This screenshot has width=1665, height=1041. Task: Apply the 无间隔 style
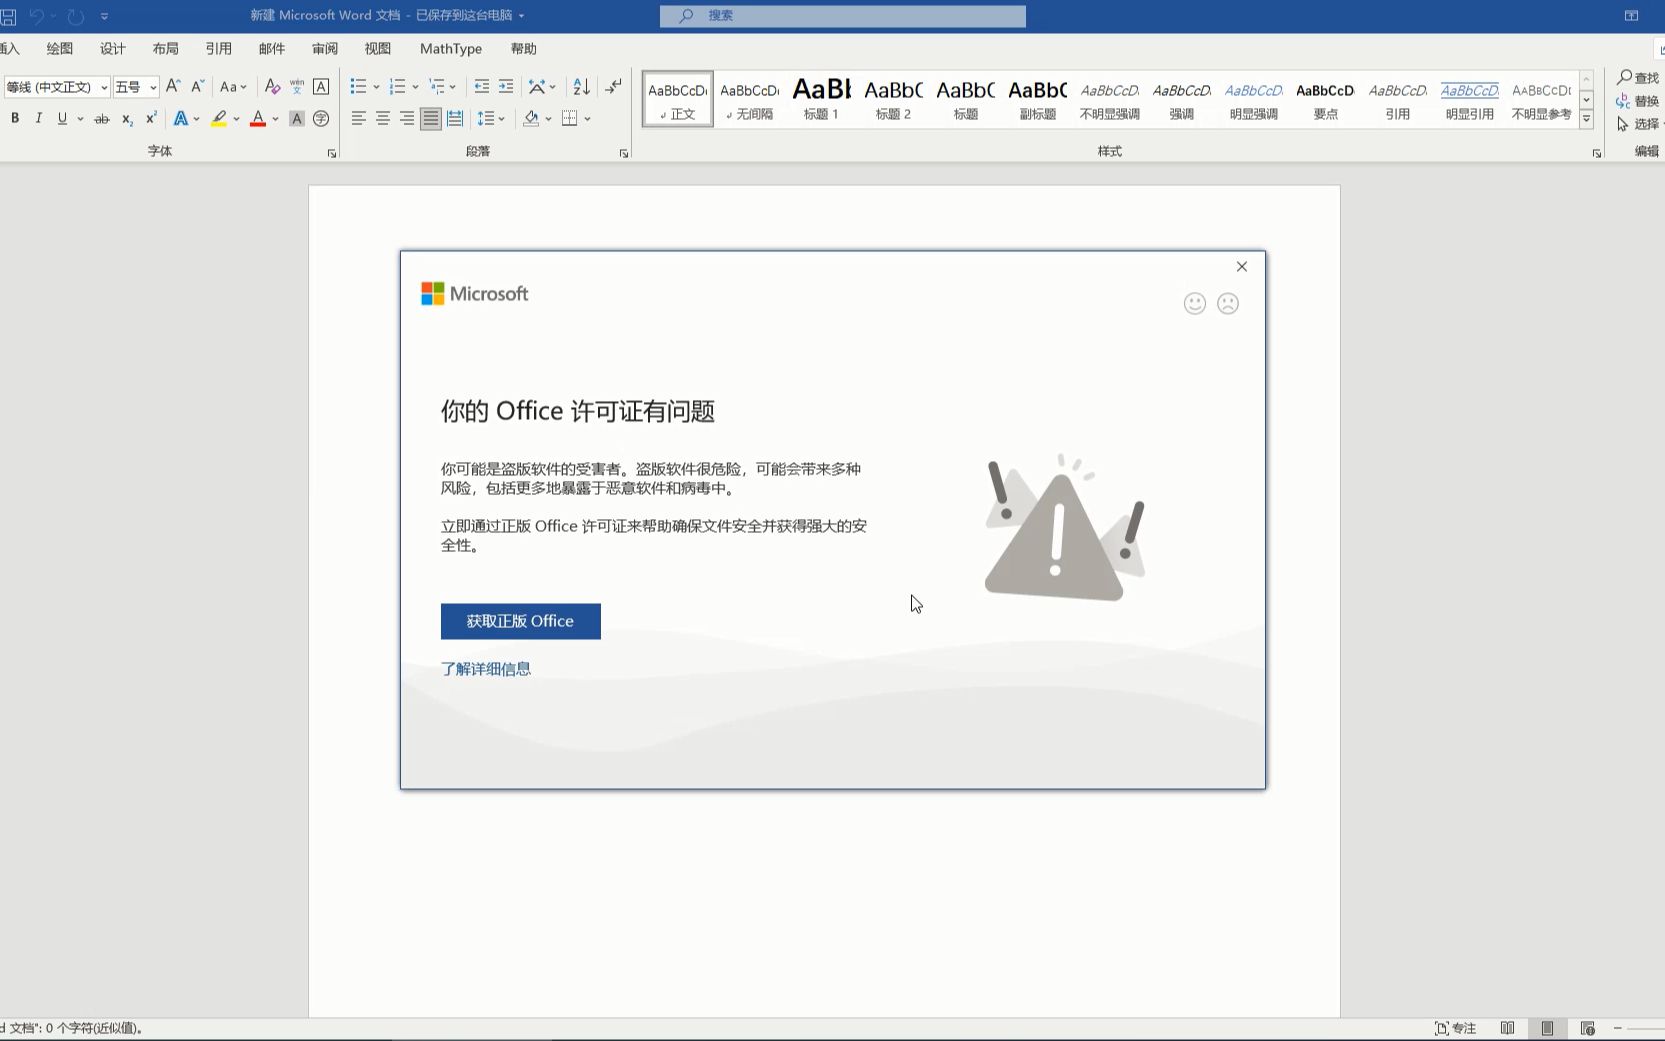click(749, 99)
